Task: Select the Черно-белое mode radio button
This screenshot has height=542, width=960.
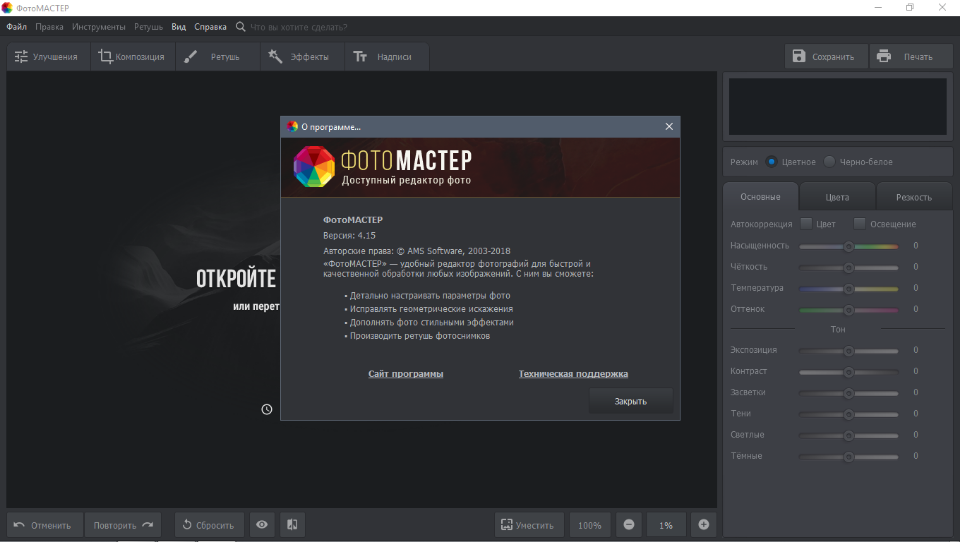Action: click(x=828, y=162)
